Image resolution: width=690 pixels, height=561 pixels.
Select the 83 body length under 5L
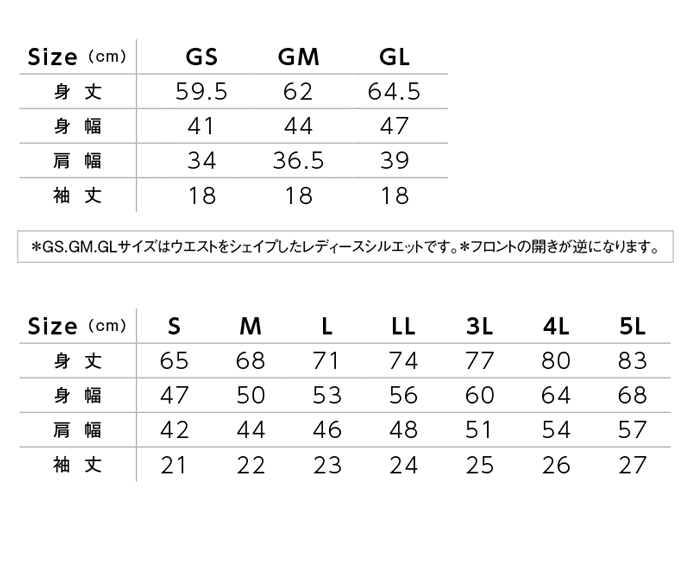coord(632,361)
